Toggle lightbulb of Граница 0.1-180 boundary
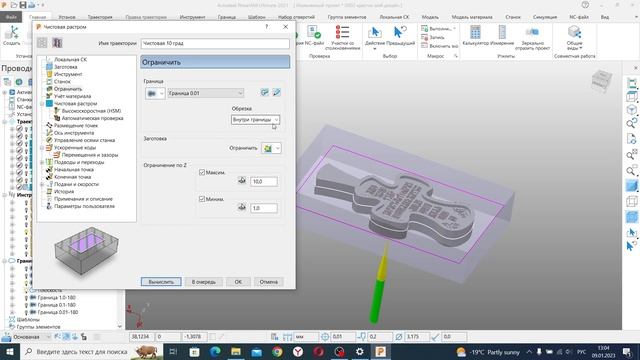Screen dimensions: 640x360 (27, 305)
